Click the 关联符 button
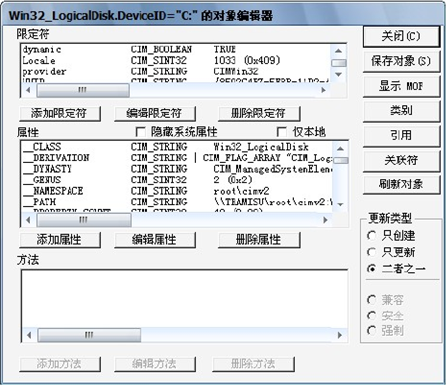This screenshot has width=446, height=385. click(x=401, y=160)
